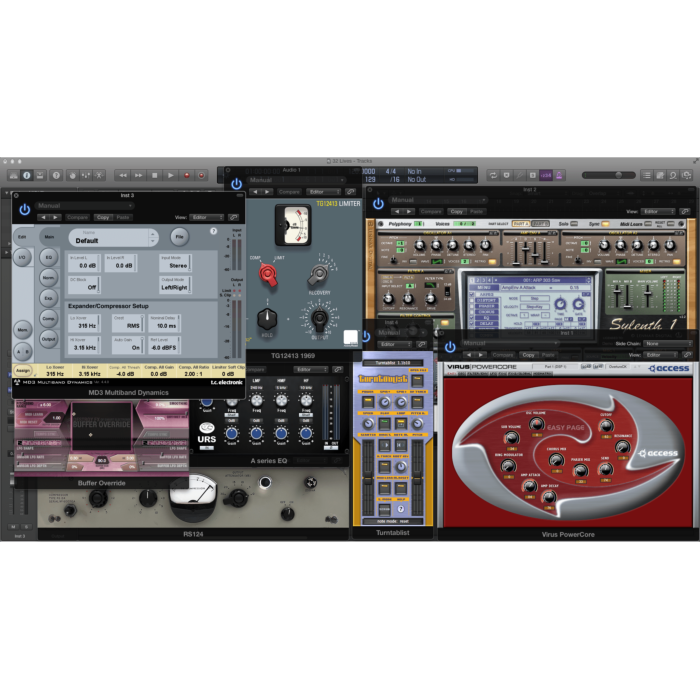
Task: Open the Media Browser icon in the toolbar
Action: click(x=686, y=175)
